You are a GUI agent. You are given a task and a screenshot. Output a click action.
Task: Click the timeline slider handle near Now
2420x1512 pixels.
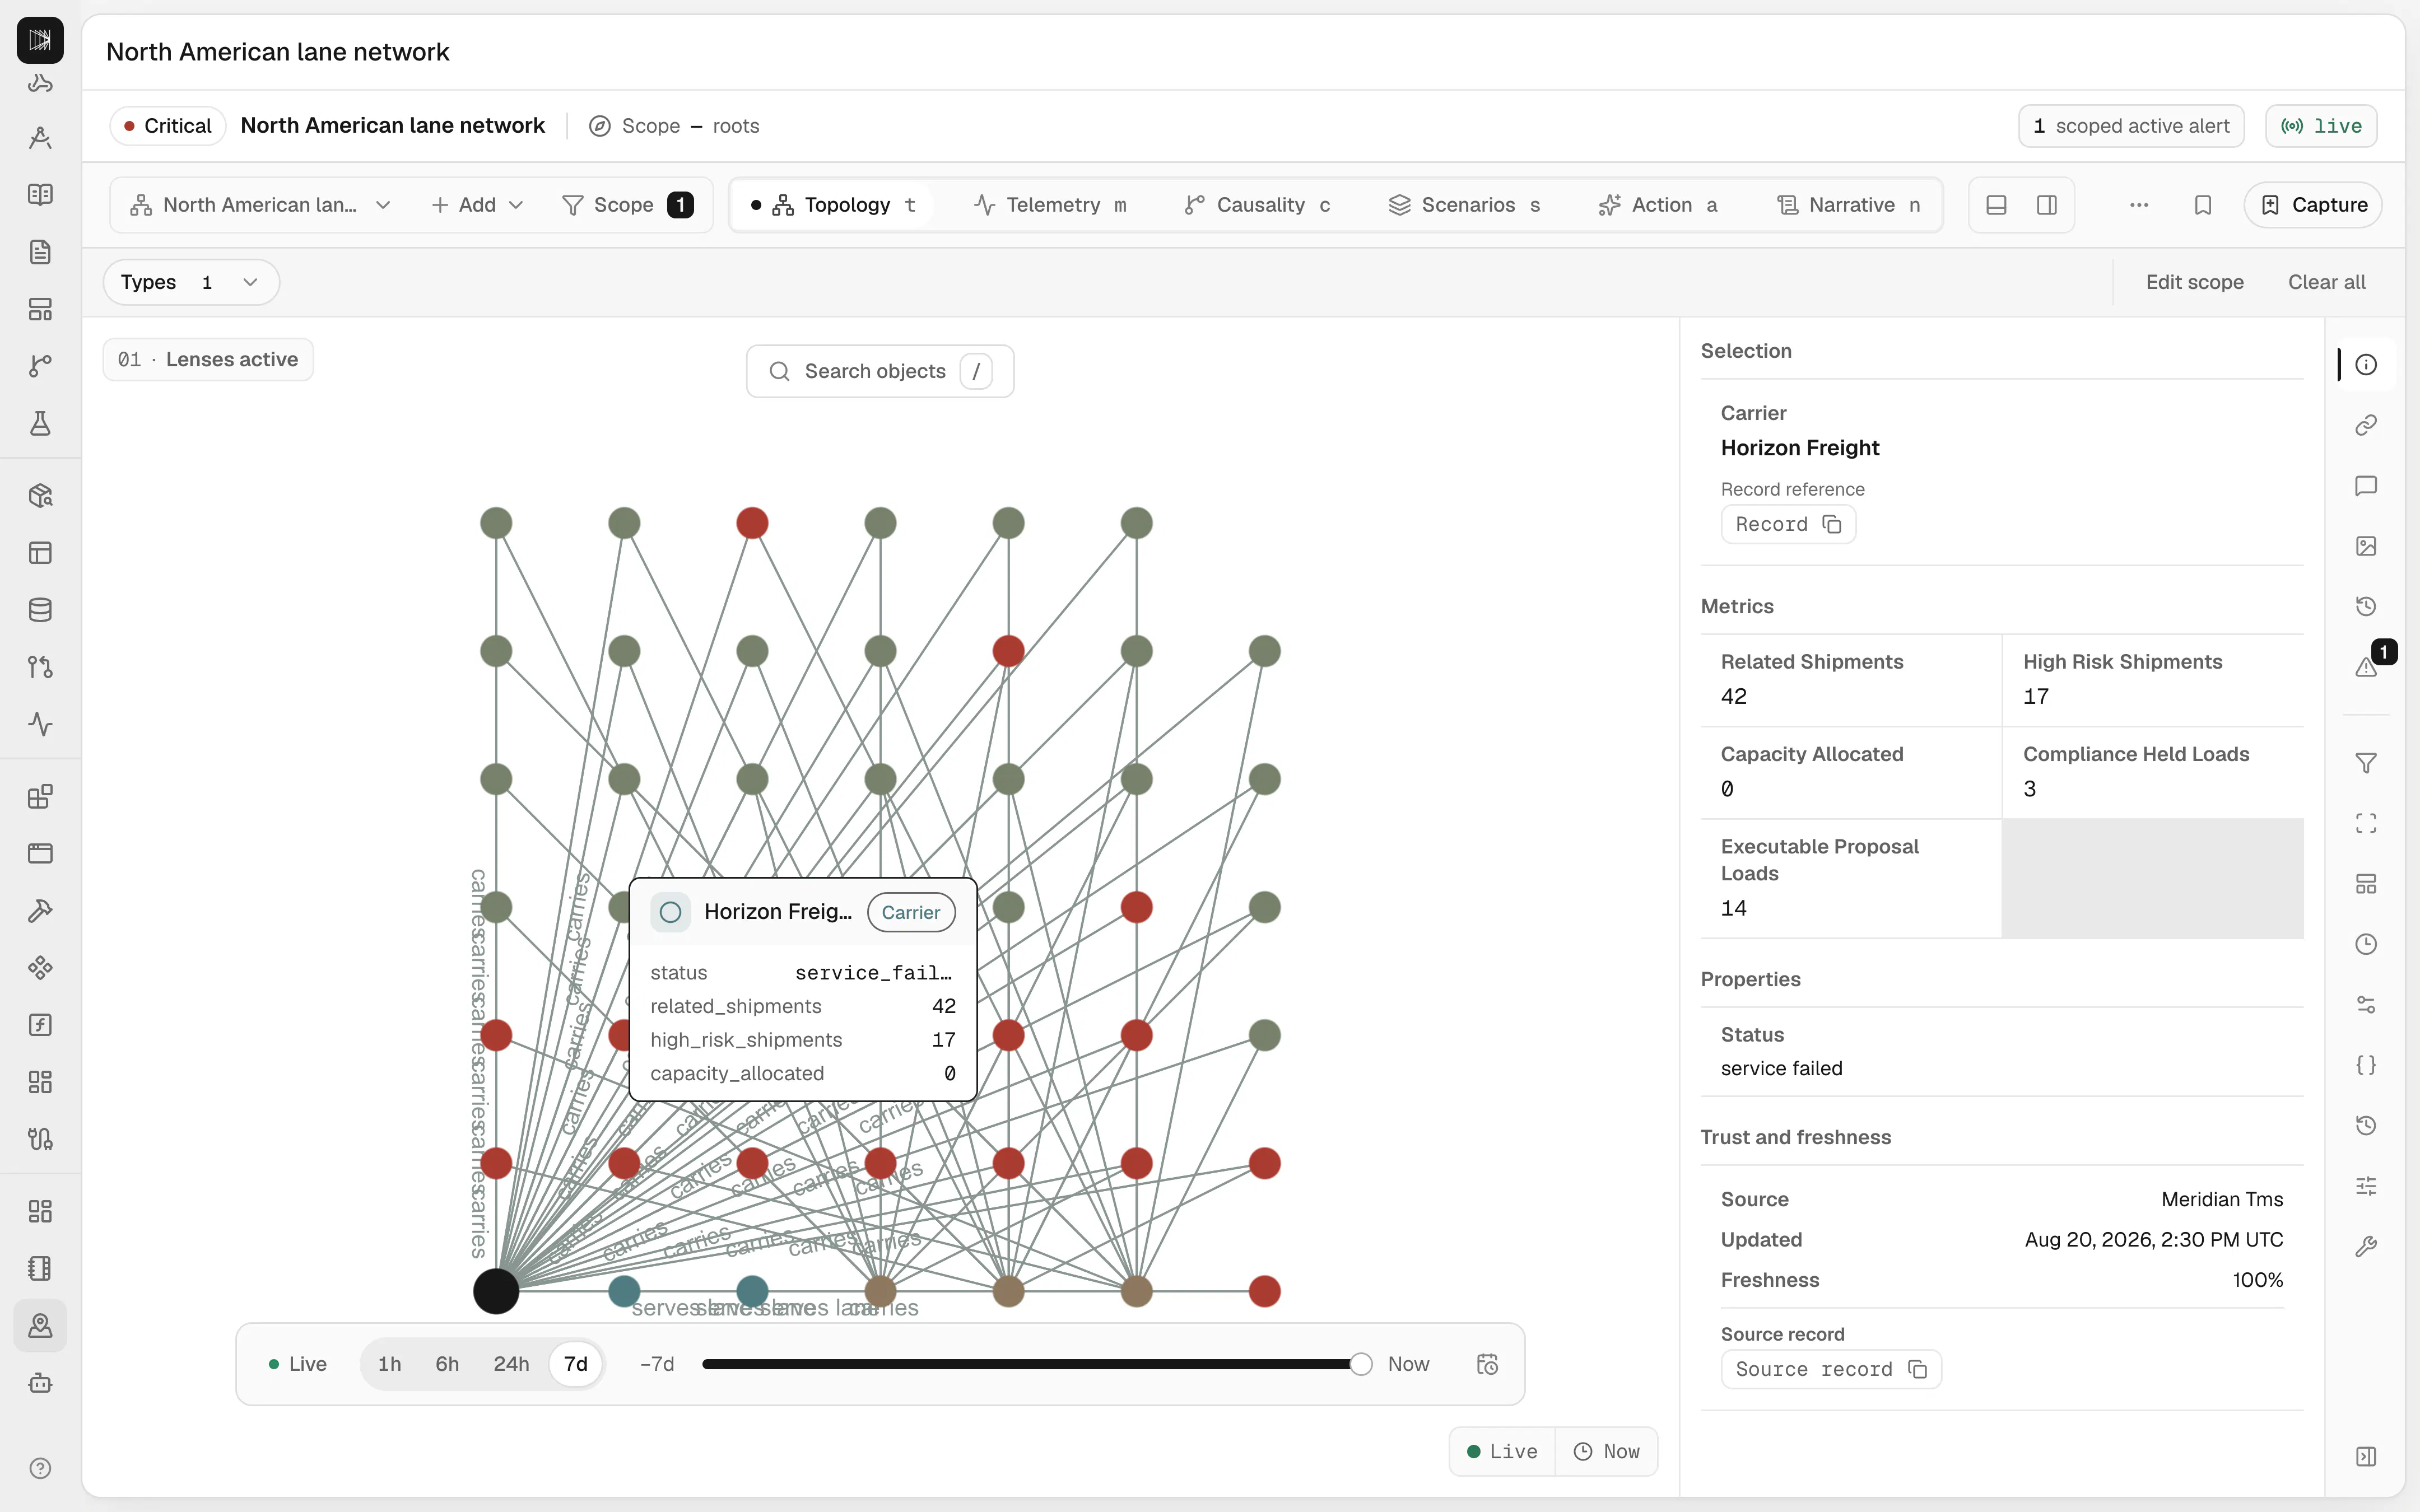coord(1360,1364)
